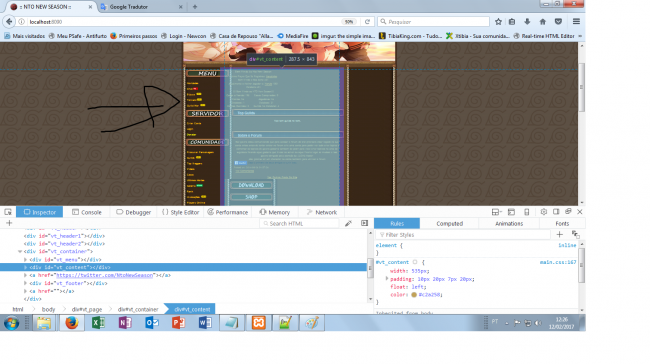This screenshot has width=650, height=364.
Task: Focus the Search HTML field
Action: click(300, 223)
